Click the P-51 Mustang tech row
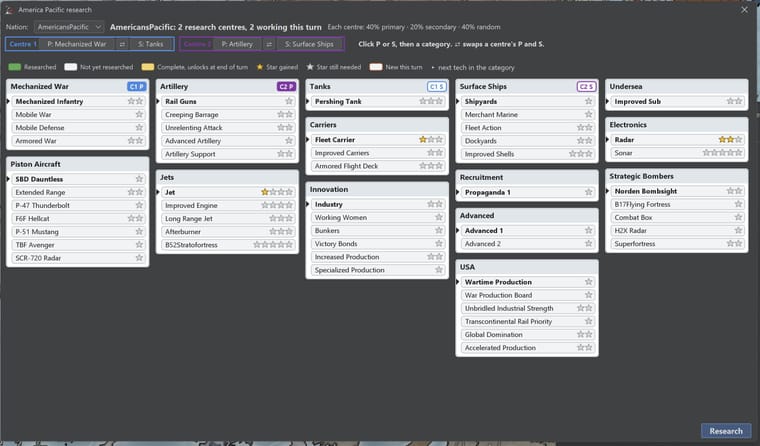Viewport: 760px width, 446px height. click(78, 232)
